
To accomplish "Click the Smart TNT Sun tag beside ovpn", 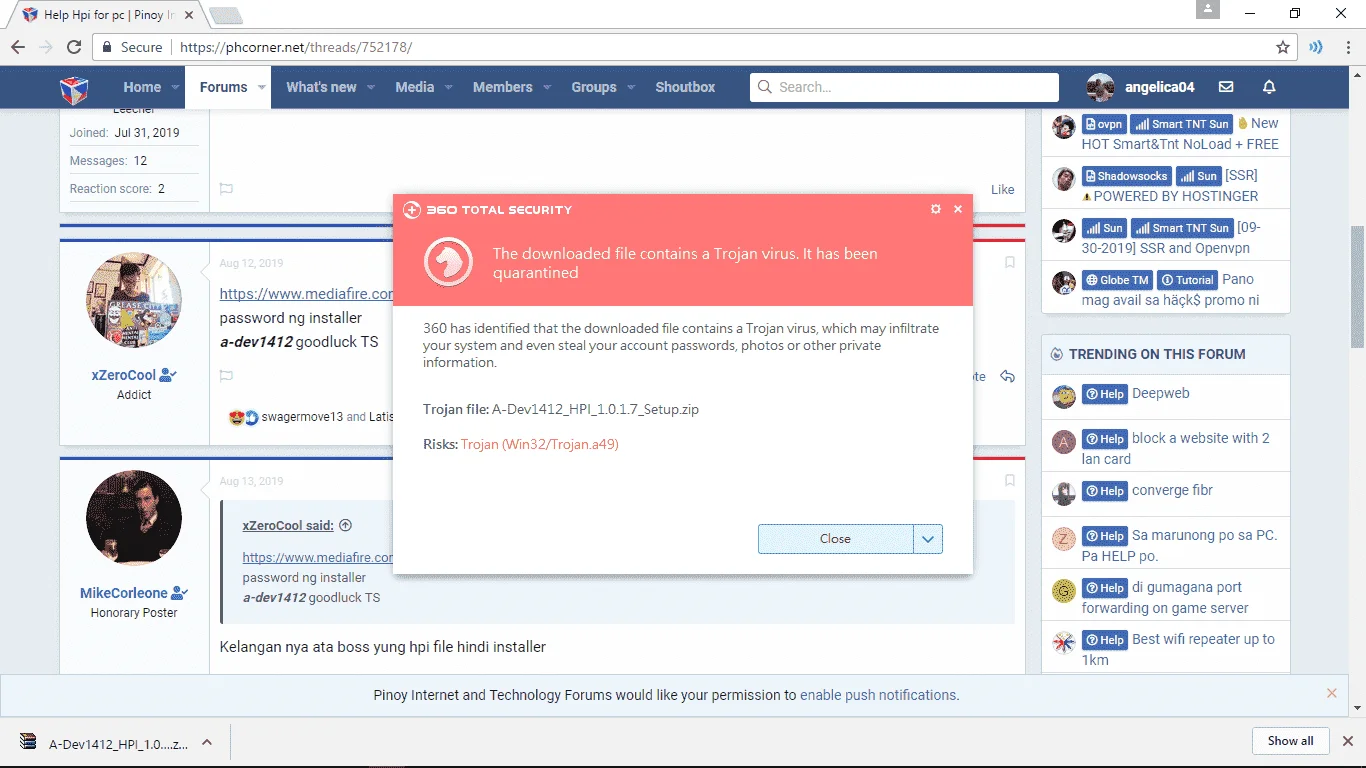I will click(1182, 124).
